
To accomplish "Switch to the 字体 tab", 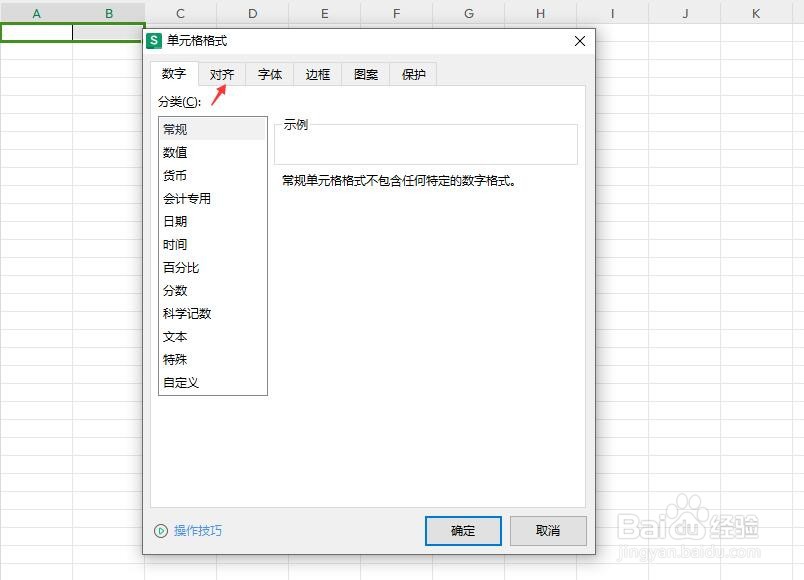I will coord(270,74).
